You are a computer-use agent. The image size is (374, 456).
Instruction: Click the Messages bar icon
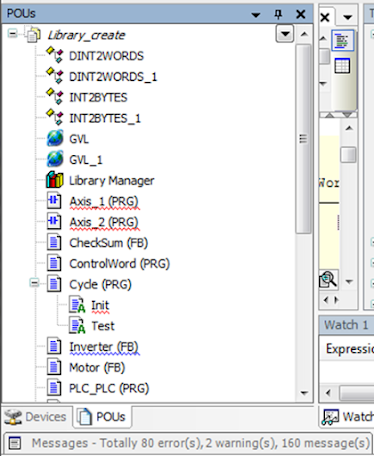click(x=15, y=443)
